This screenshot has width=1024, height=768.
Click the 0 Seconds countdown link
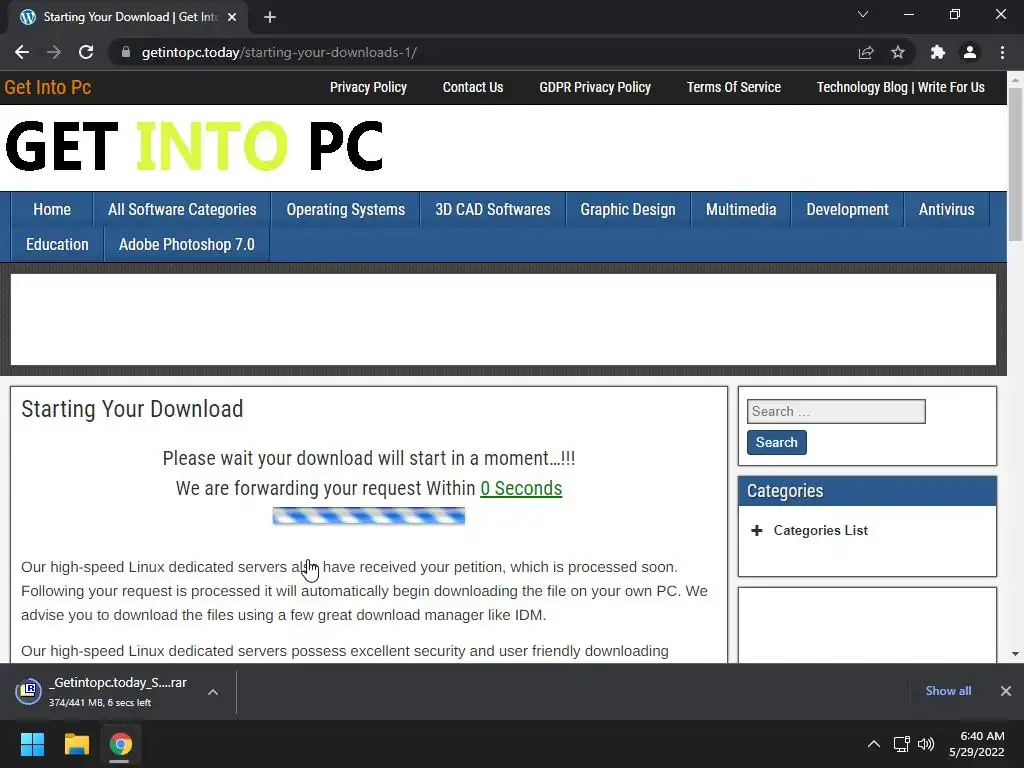tap(521, 488)
